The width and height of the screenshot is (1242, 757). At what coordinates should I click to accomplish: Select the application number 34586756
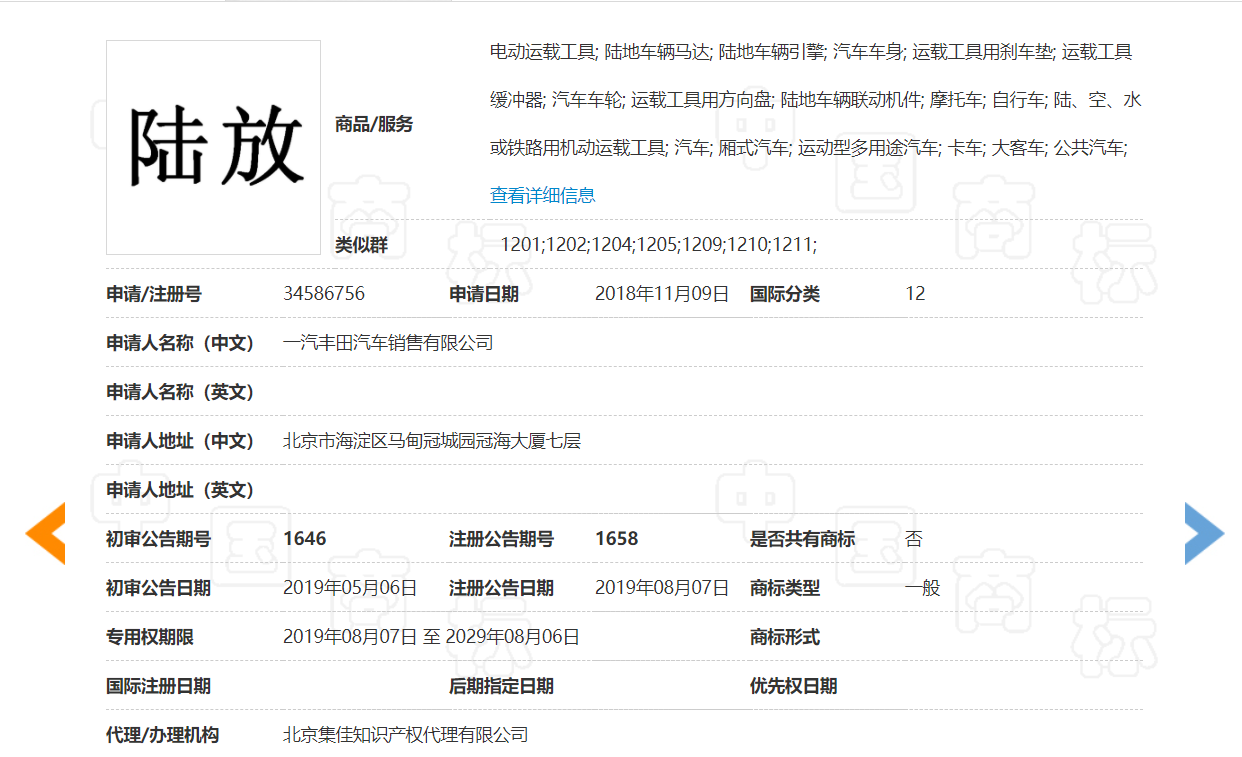tap(324, 294)
